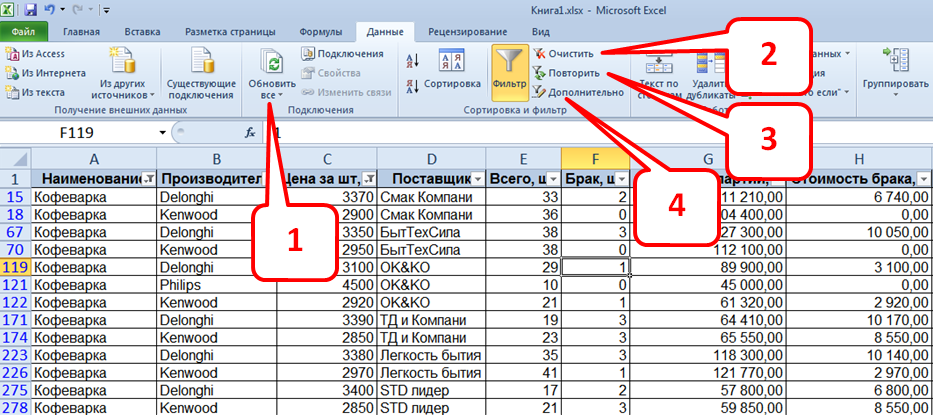Open filter dropdown in Поставщик header
Screen dimensions: 933x415
pos(478,178)
